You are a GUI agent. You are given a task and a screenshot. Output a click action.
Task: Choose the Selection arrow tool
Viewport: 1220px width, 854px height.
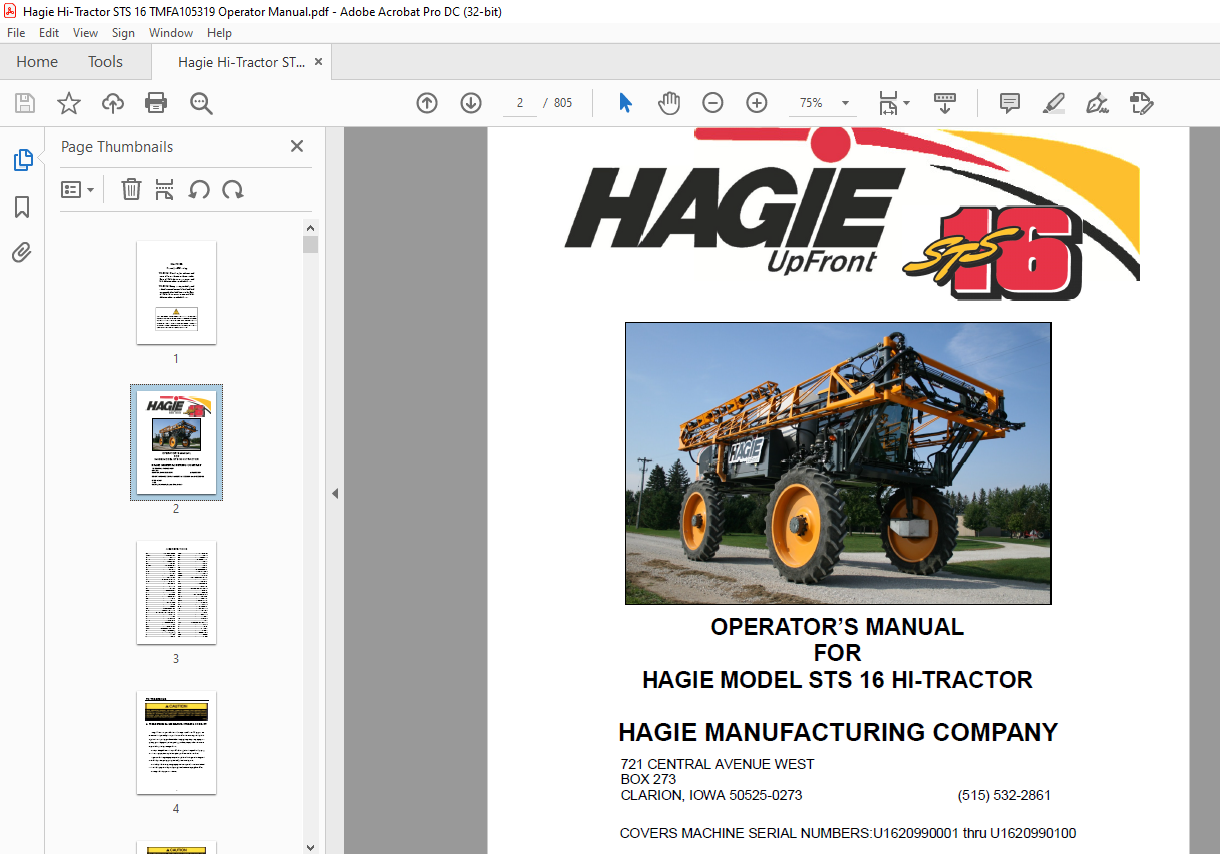point(626,103)
